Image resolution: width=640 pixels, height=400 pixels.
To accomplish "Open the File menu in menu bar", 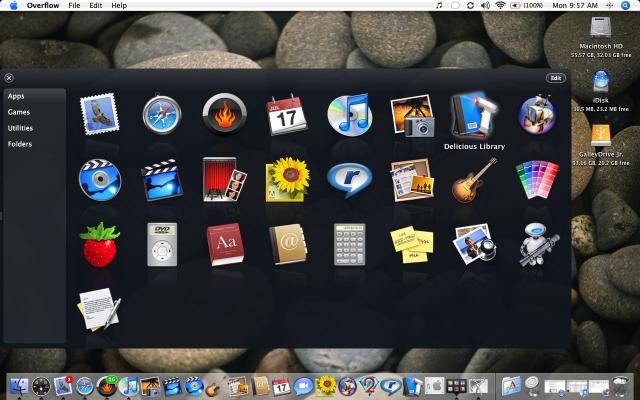I will 75,6.
